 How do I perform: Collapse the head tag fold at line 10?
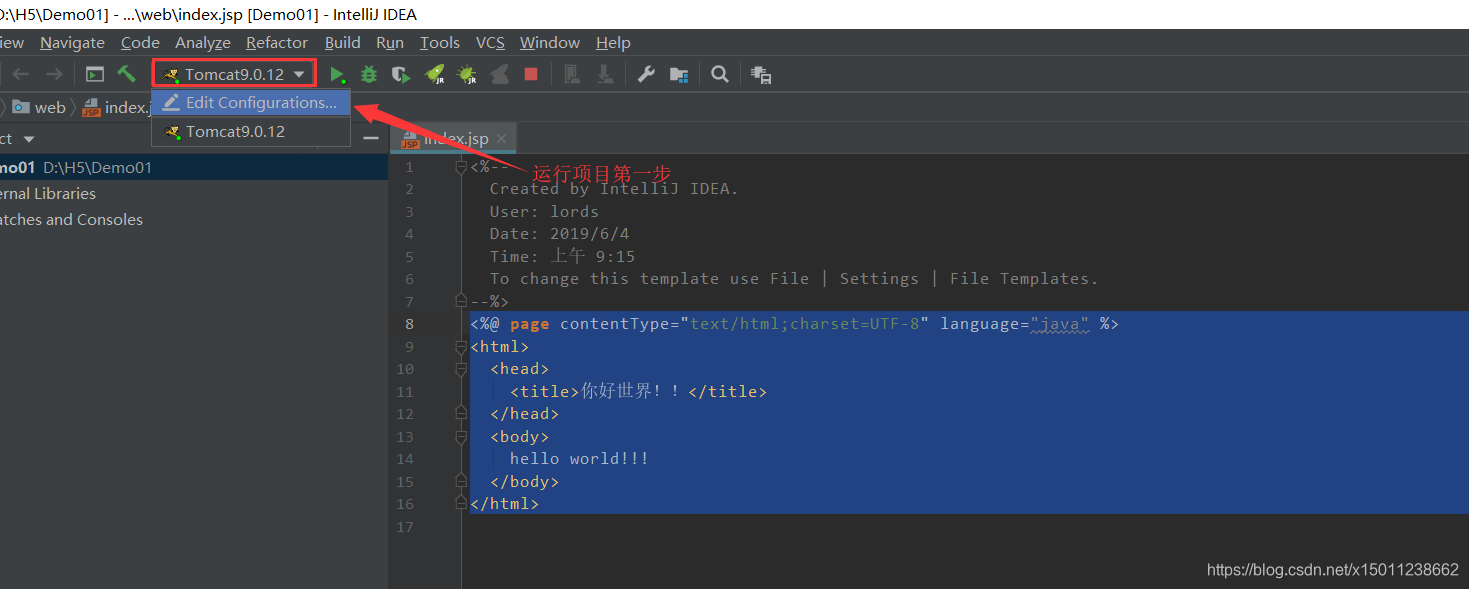(461, 369)
